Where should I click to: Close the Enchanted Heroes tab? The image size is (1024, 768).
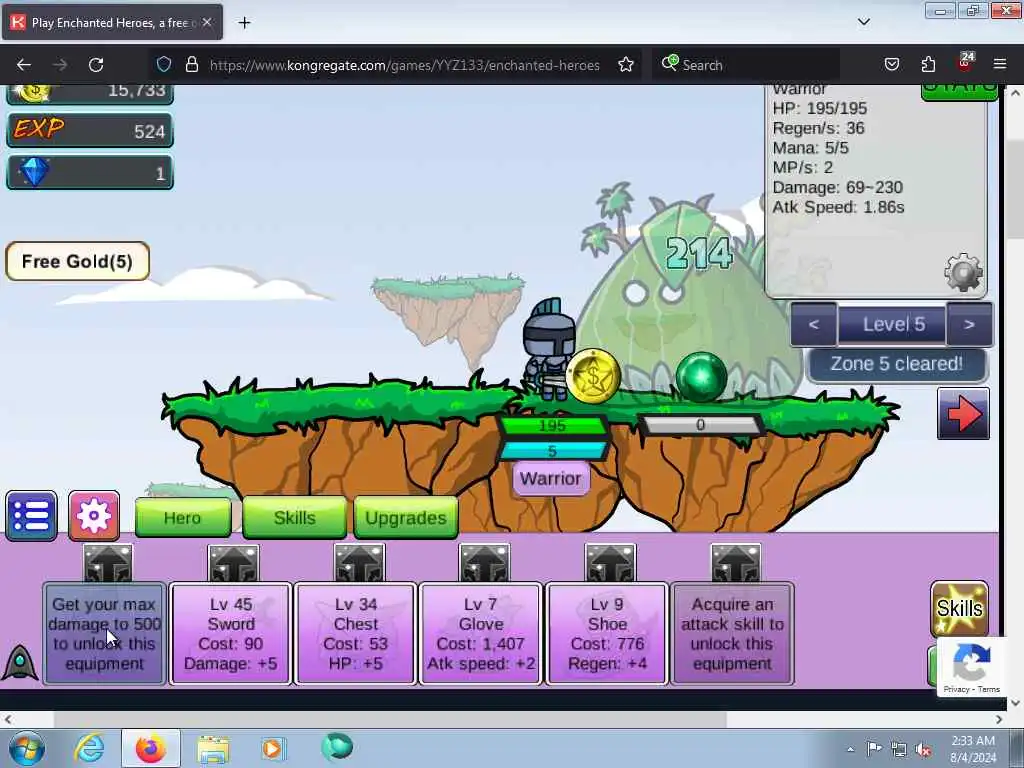tap(207, 22)
